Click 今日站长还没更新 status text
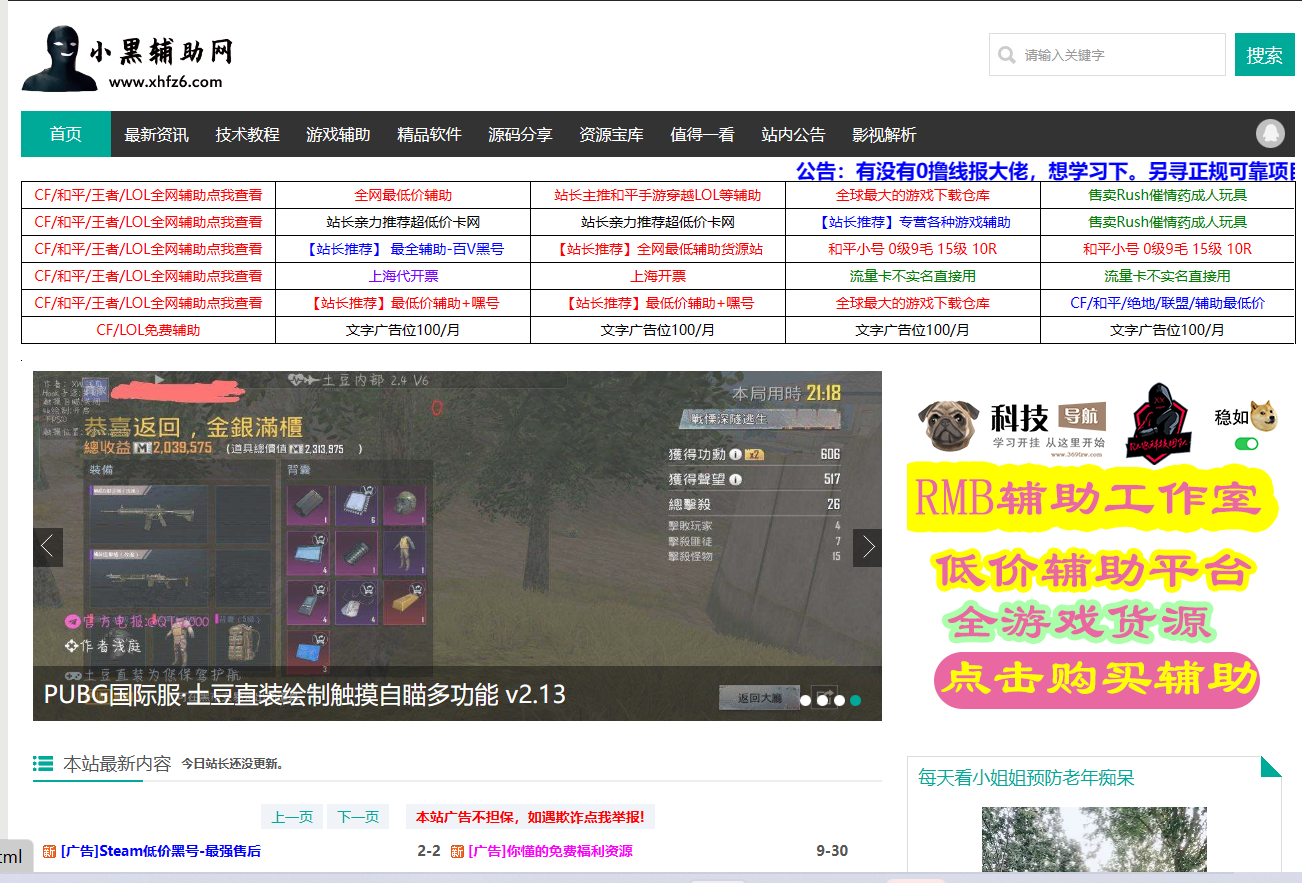This screenshot has width=1302, height=883. coord(232,764)
